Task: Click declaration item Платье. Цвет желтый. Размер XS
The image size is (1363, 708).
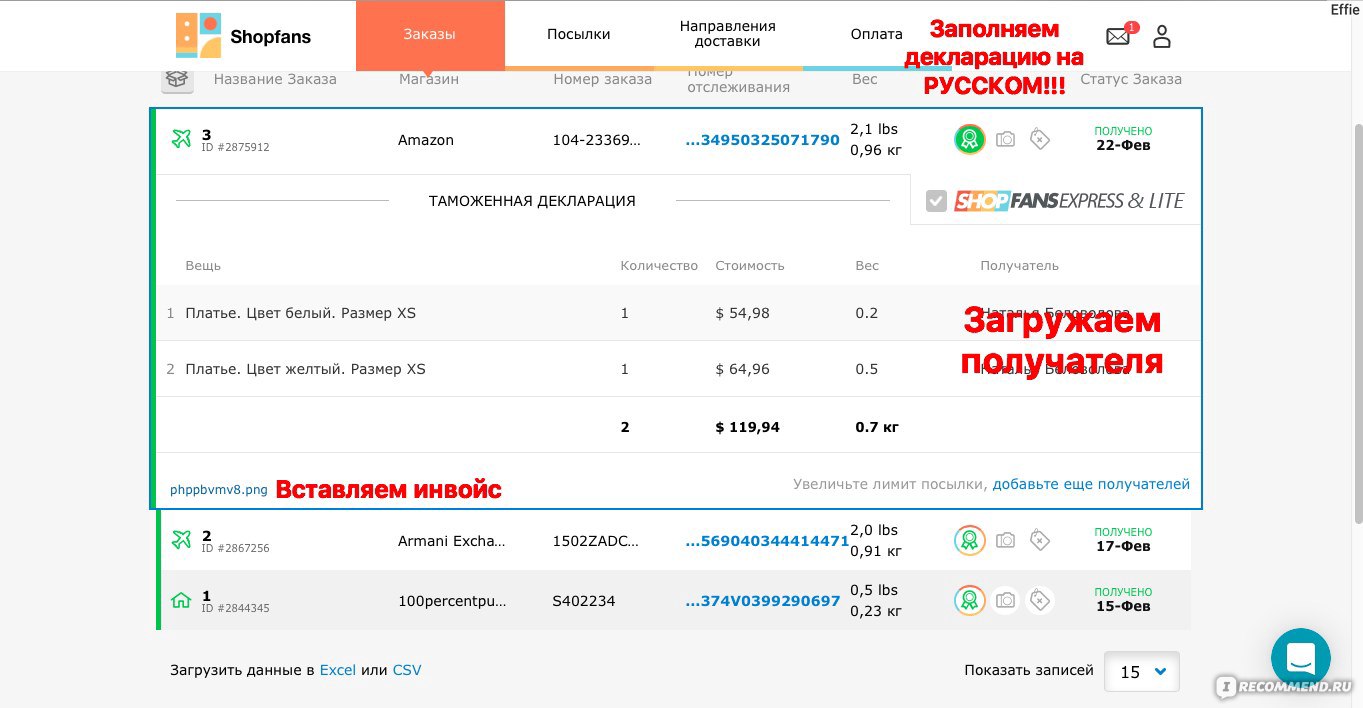Action: (305, 369)
